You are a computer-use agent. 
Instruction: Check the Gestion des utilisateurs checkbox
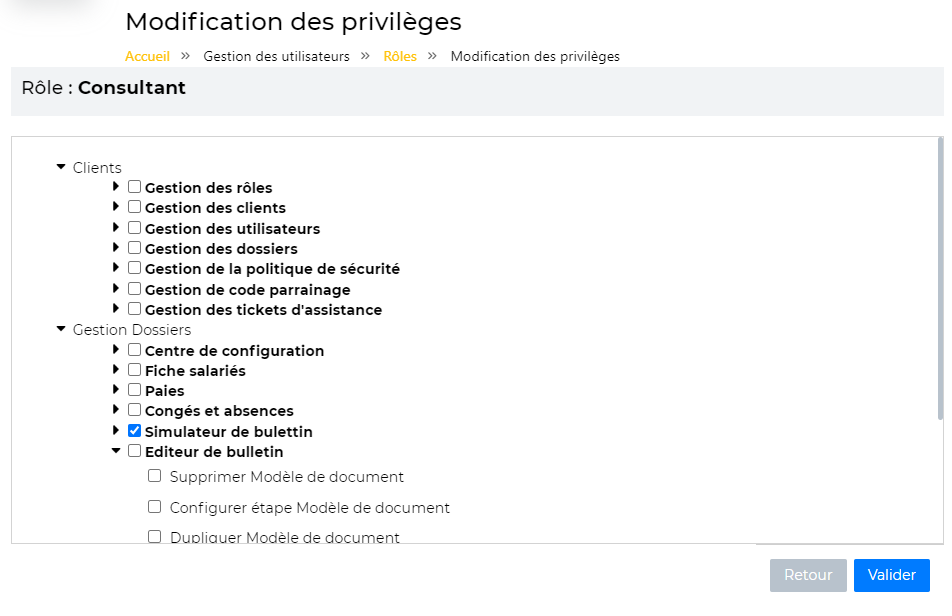pyautogui.click(x=134, y=228)
